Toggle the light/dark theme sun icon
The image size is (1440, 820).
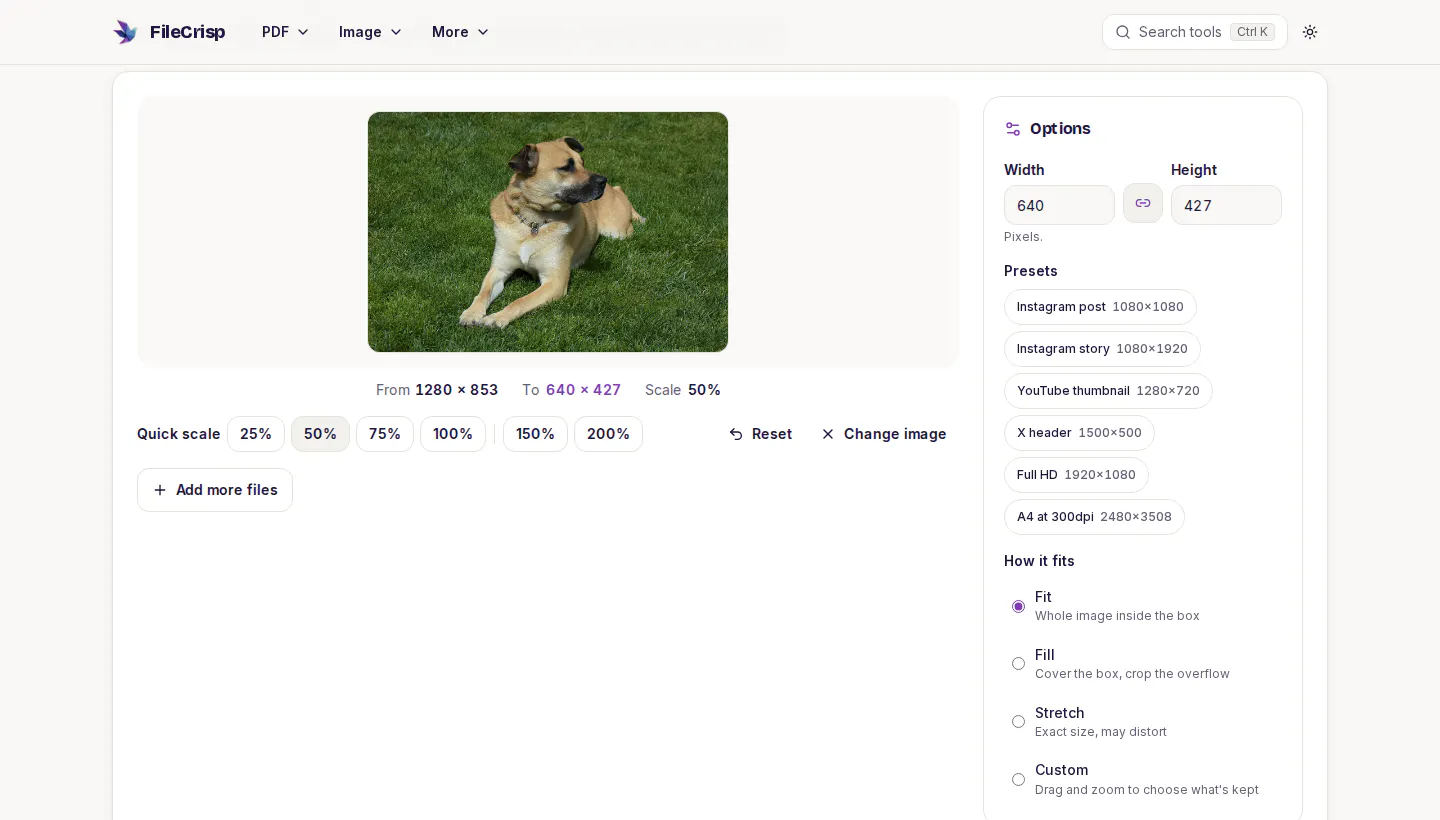1310,32
